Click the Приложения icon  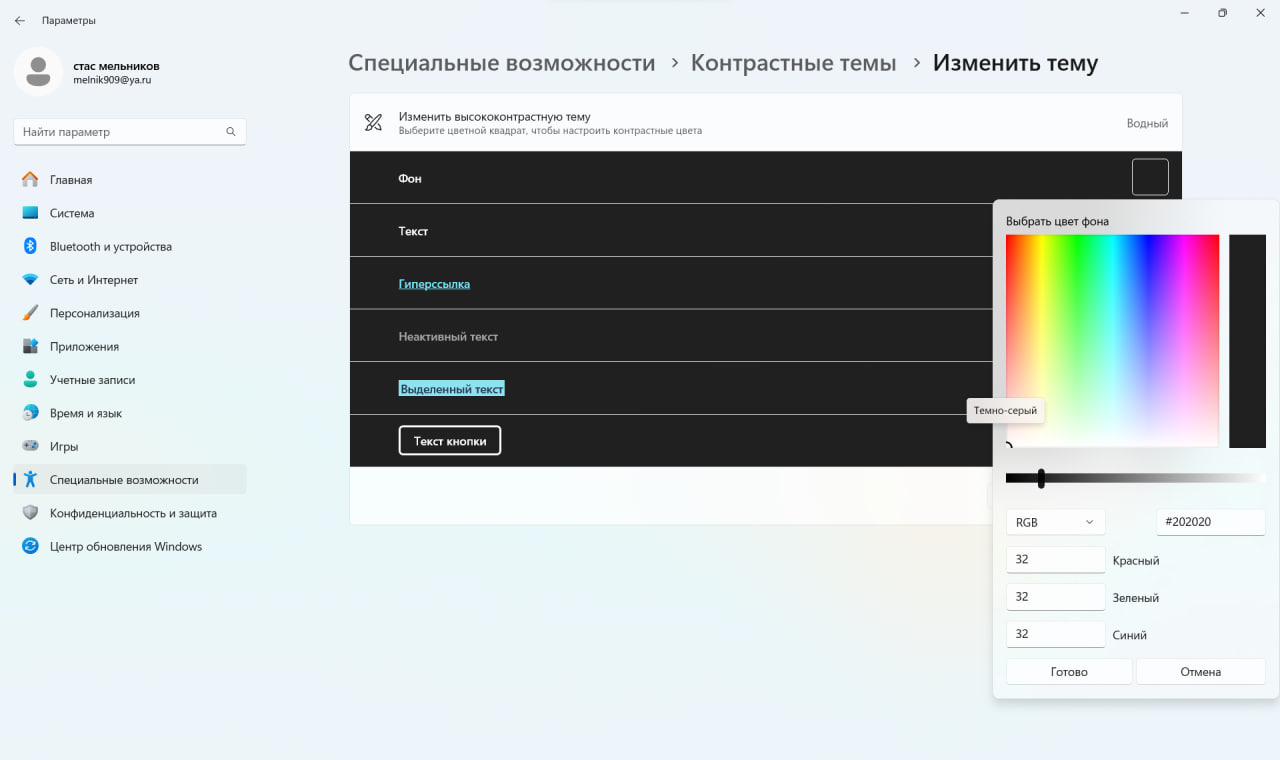click(x=30, y=346)
